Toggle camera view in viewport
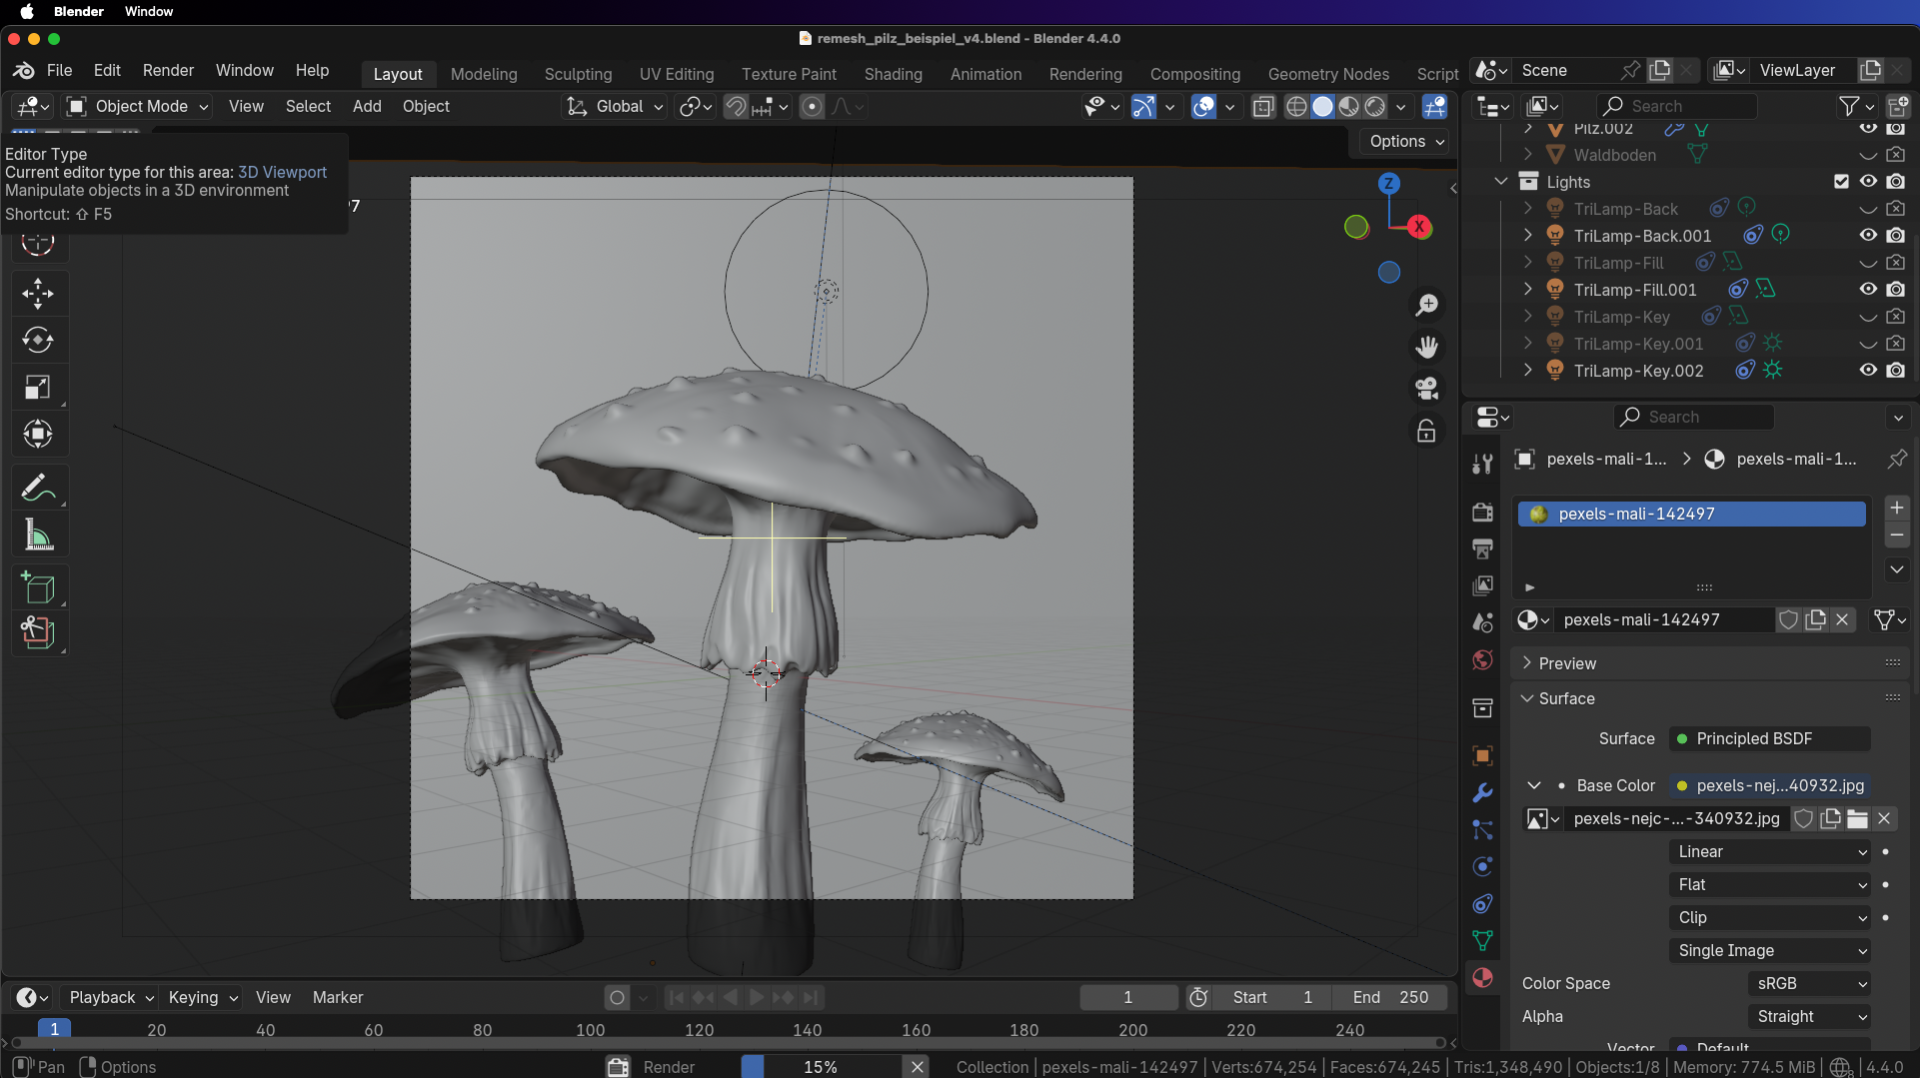The width and height of the screenshot is (1920, 1078). click(x=1427, y=388)
